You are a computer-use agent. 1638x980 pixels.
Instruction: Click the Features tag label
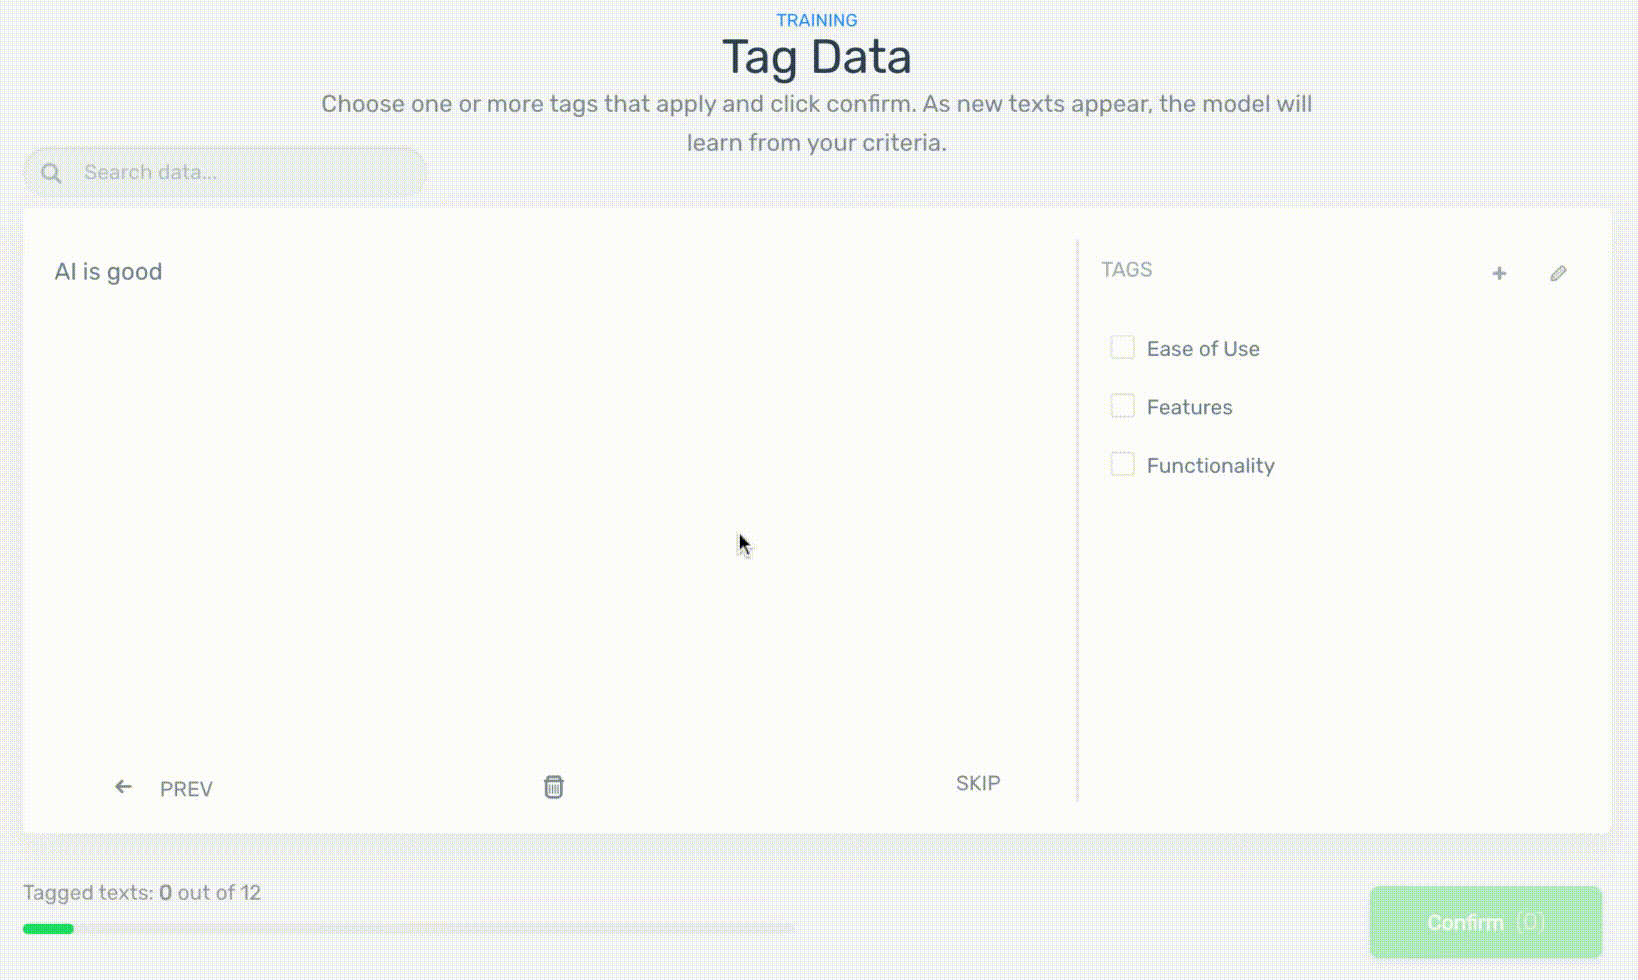pyautogui.click(x=1189, y=407)
